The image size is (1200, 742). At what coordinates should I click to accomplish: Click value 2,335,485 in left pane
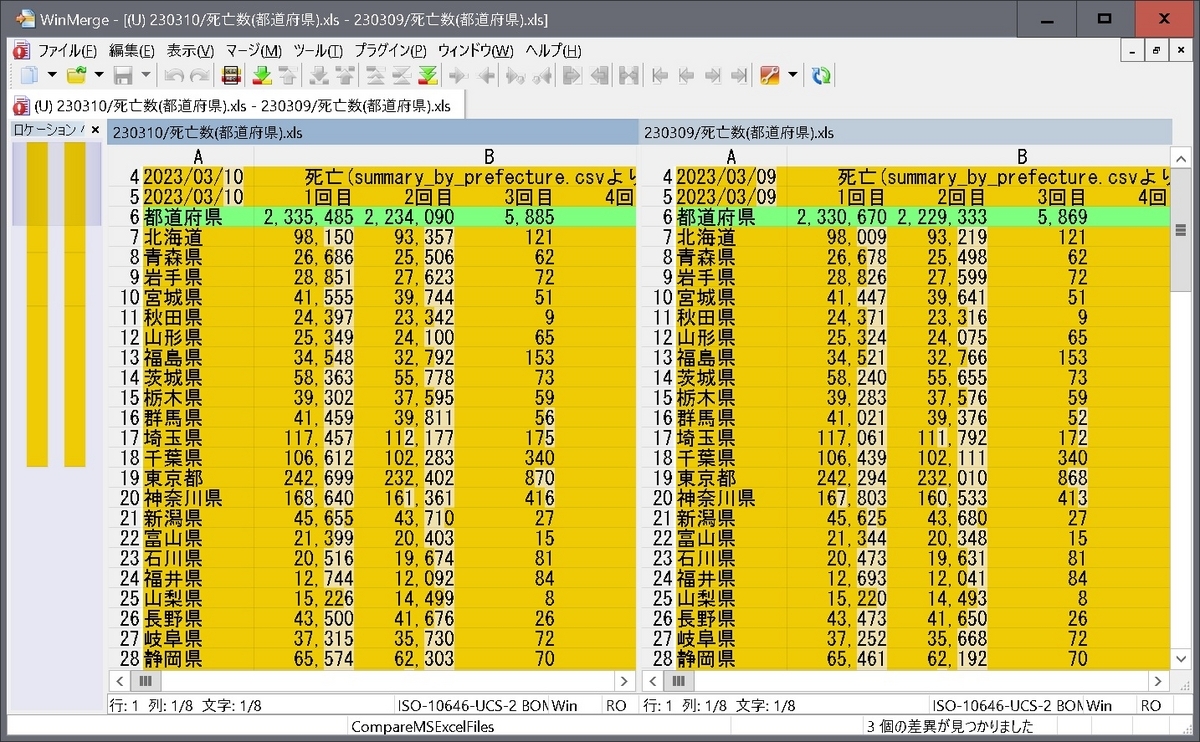[x=307, y=217]
